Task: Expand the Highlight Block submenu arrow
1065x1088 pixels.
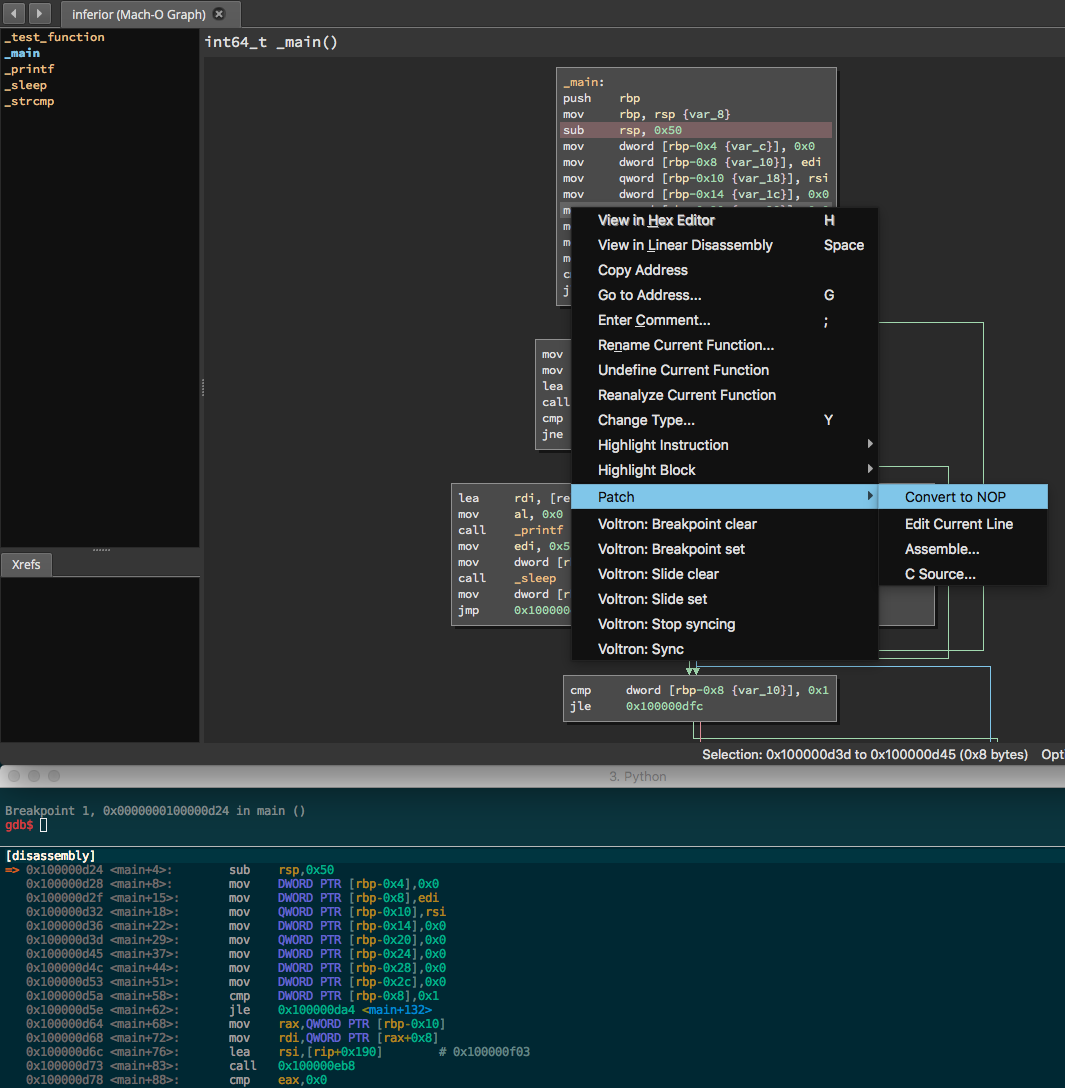Action: (870, 470)
